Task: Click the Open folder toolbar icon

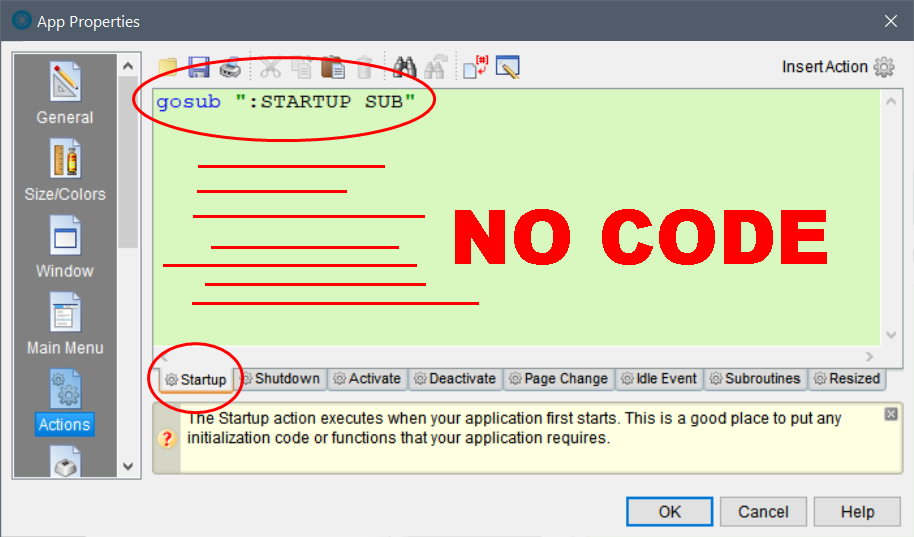Action: pos(168,68)
